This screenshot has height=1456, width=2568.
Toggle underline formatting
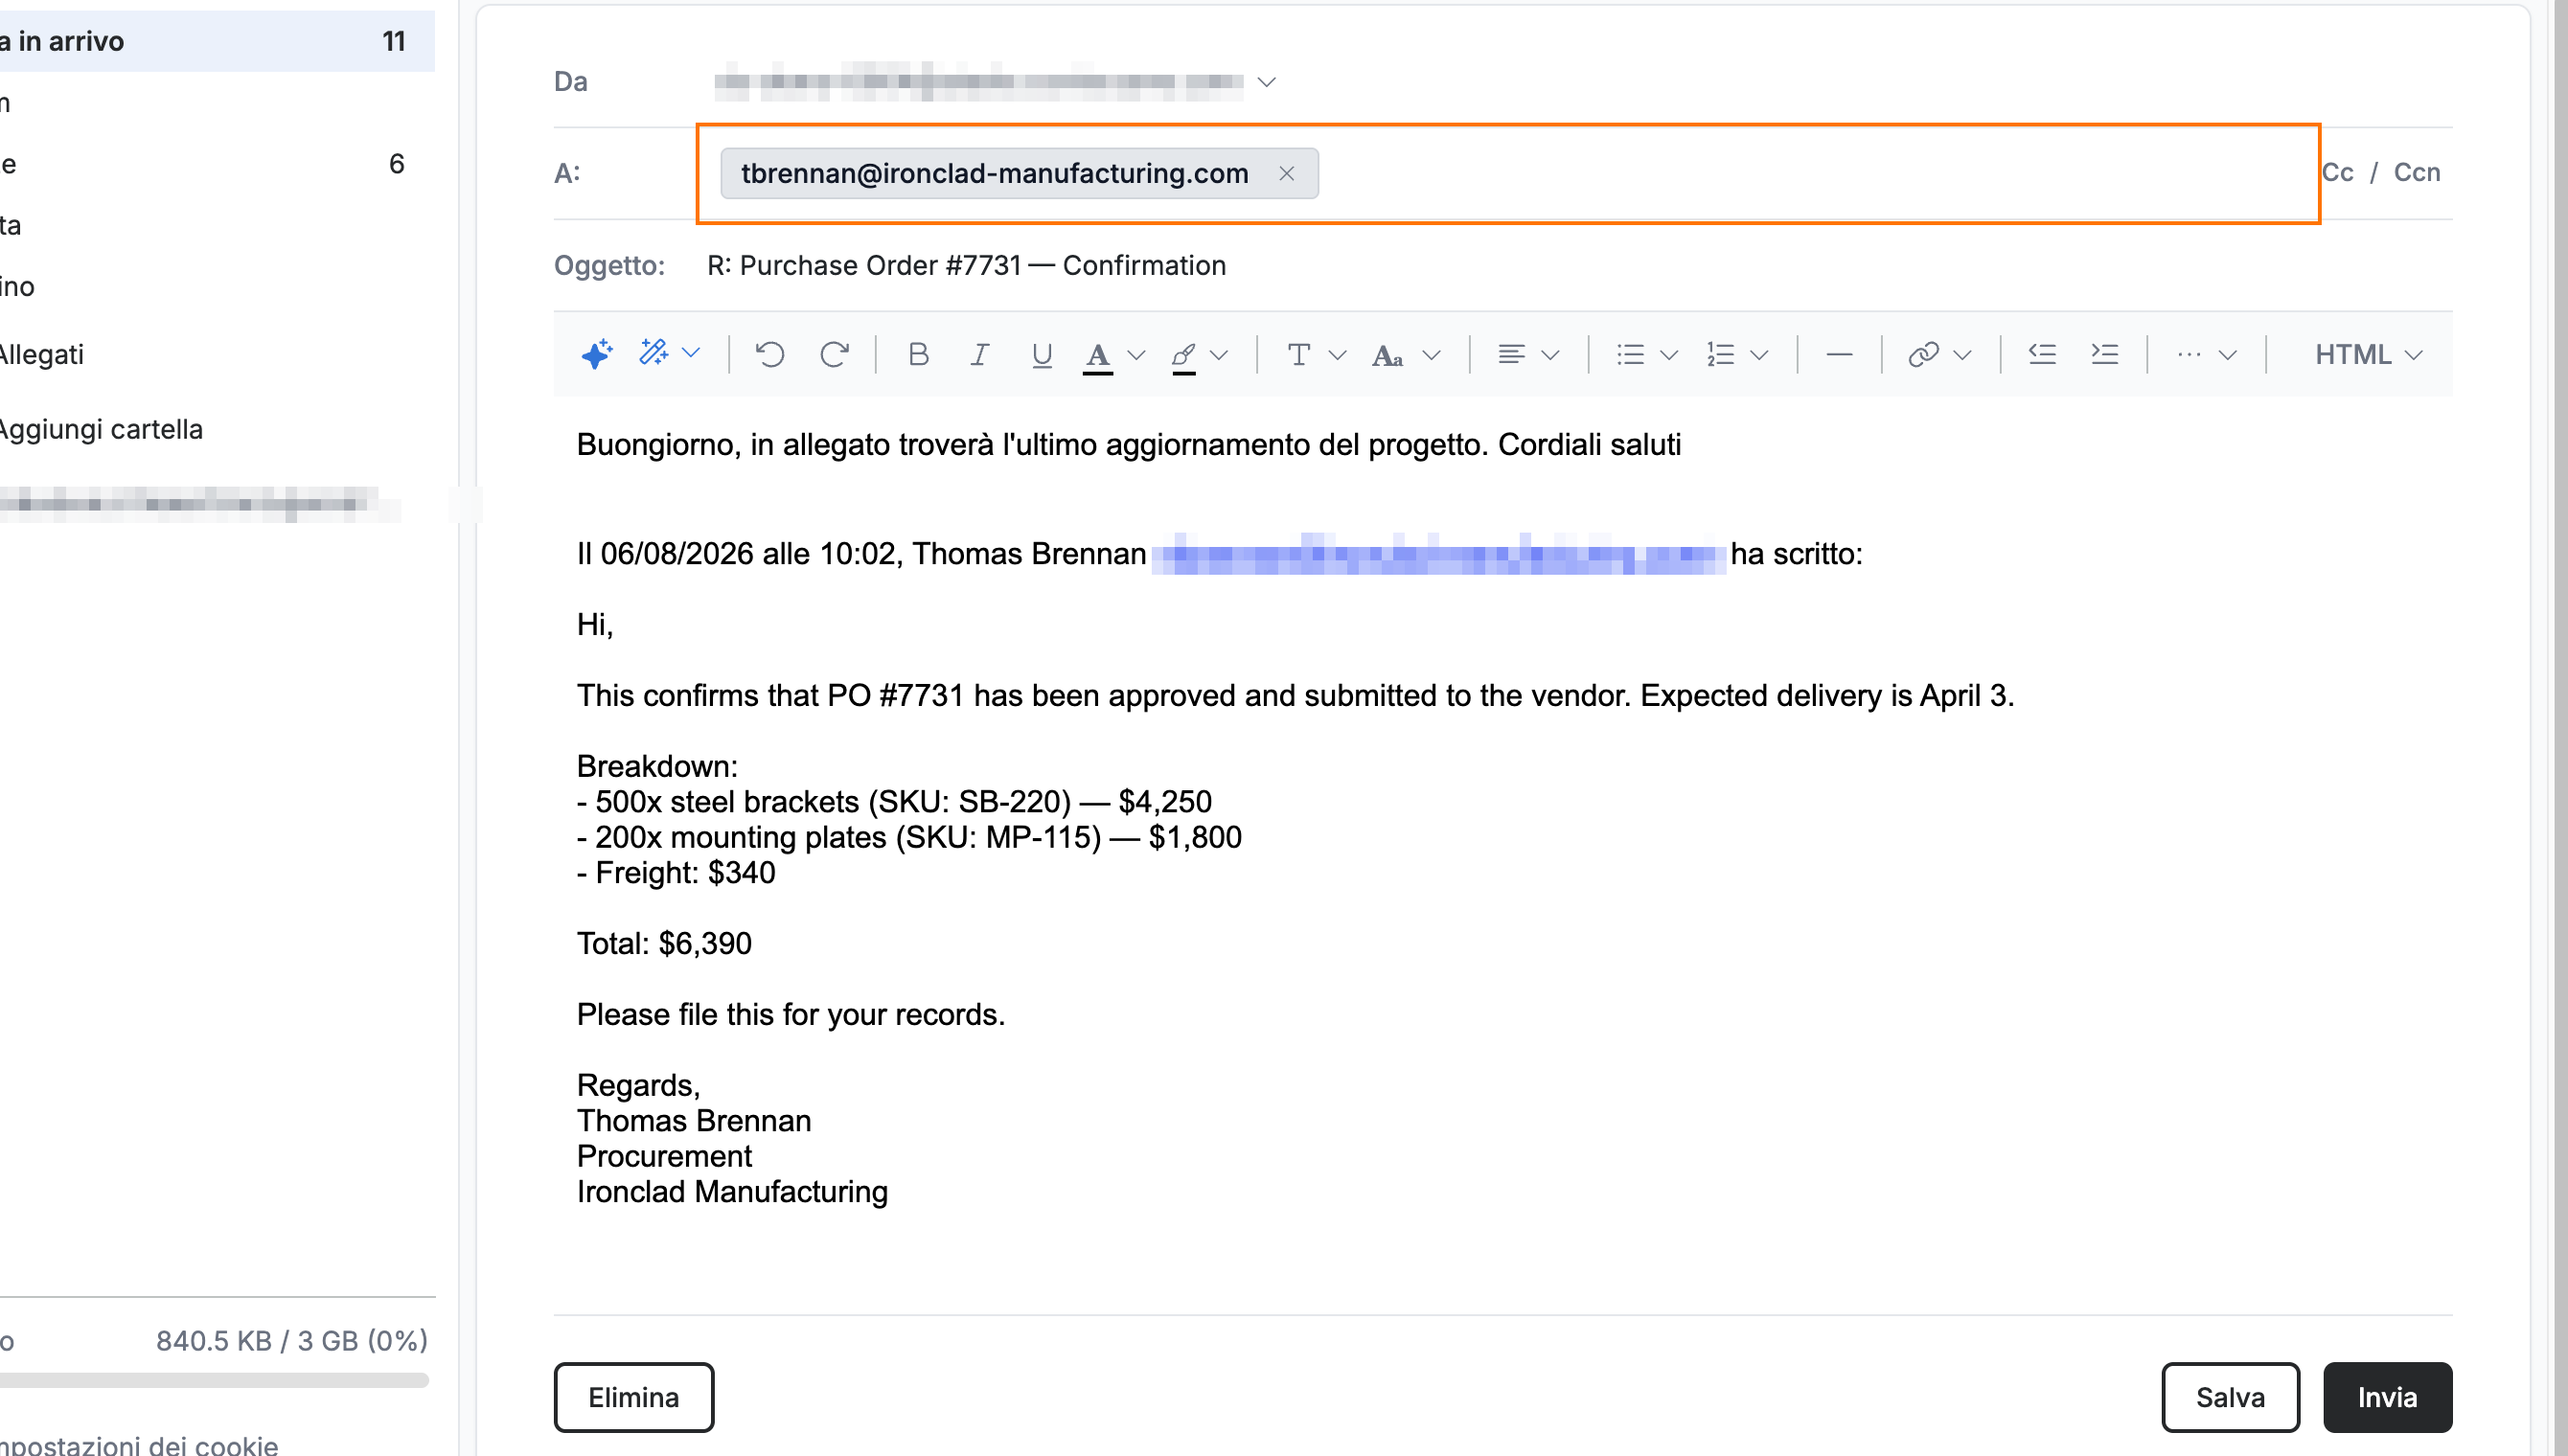point(1041,354)
